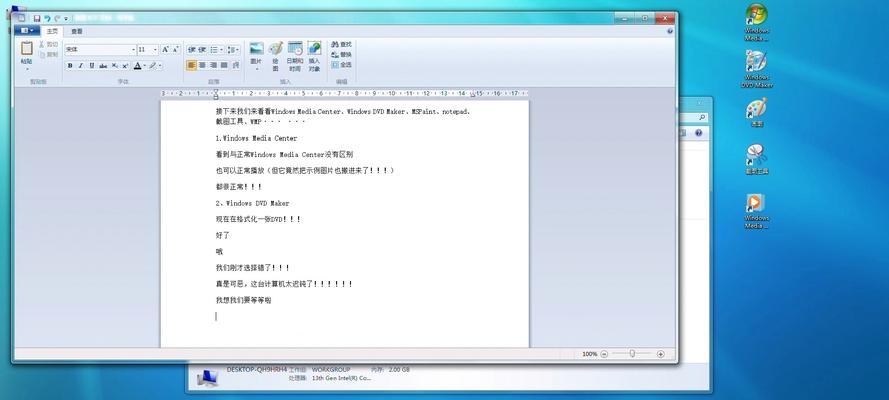889x400 pixels.
Task: Switch to the 查看 ribbon tab
Action: click(77, 32)
